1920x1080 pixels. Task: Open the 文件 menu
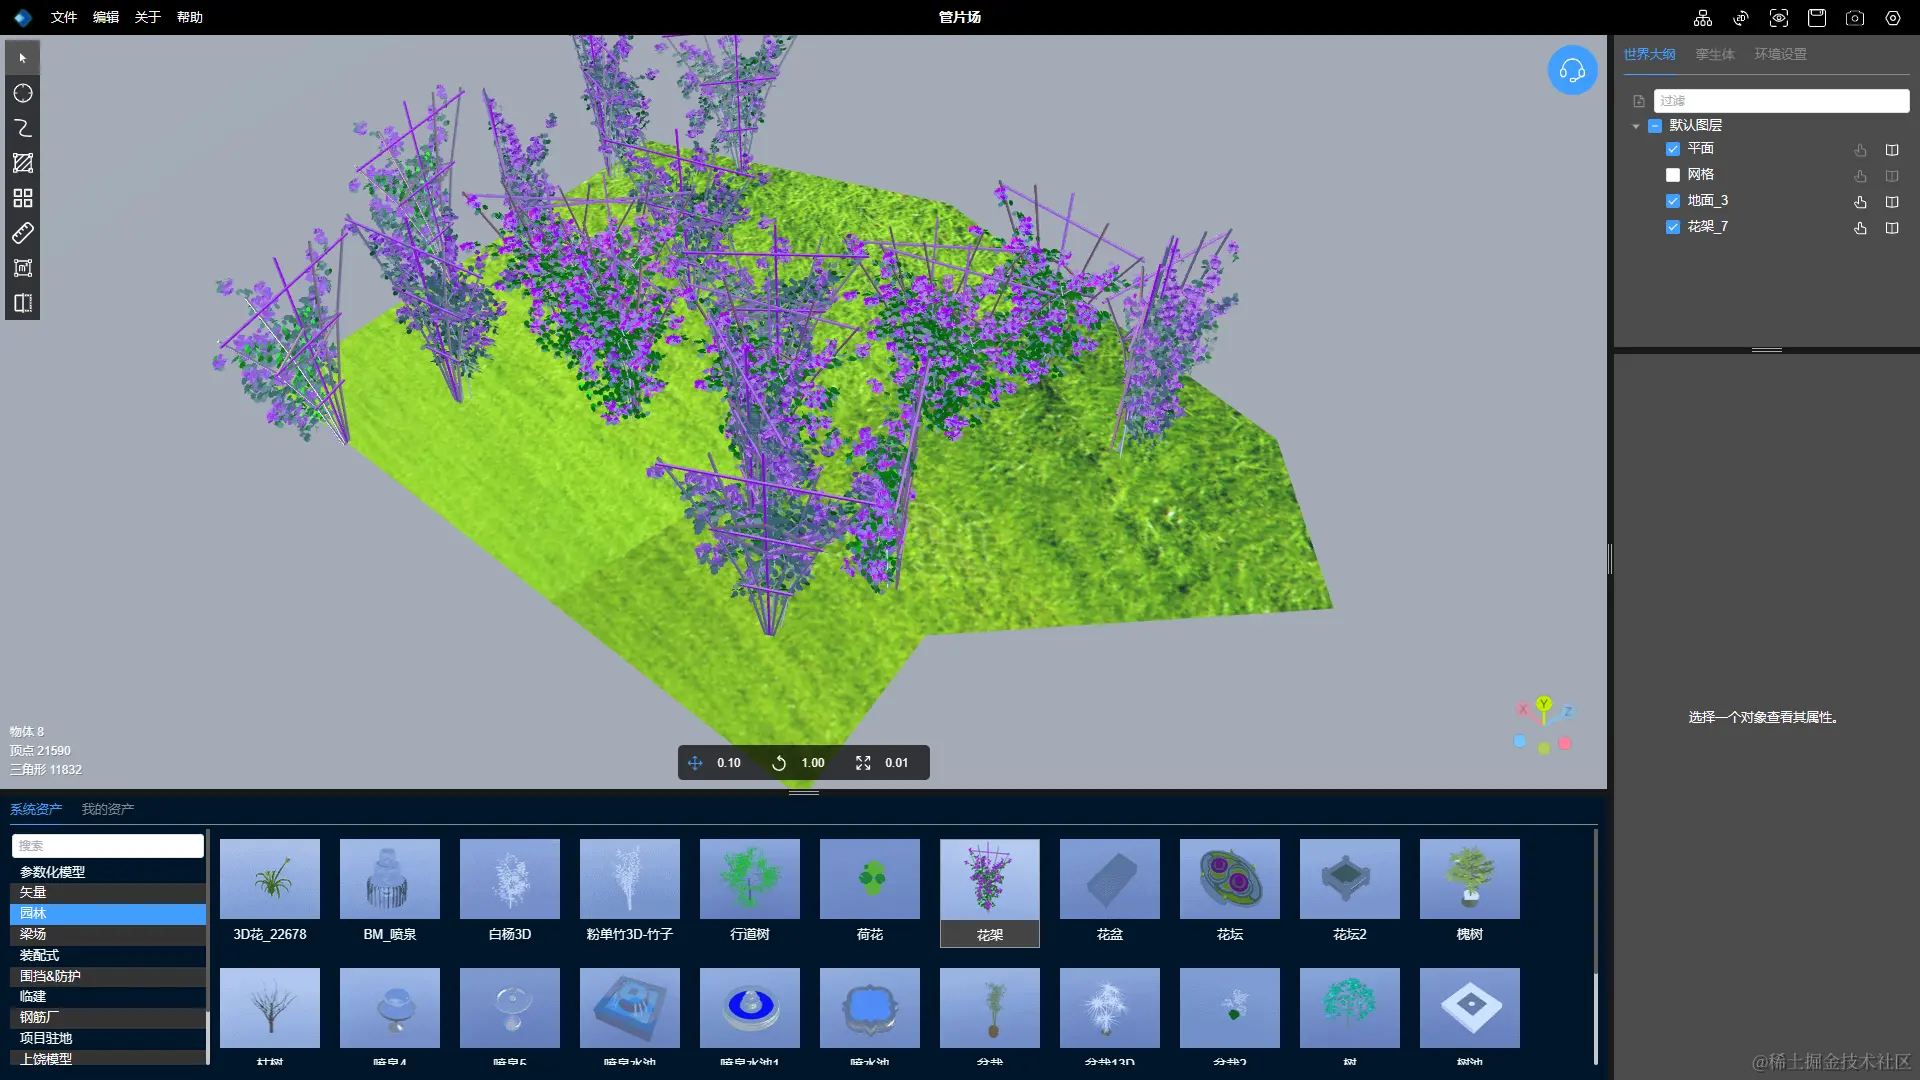pos(64,17)
